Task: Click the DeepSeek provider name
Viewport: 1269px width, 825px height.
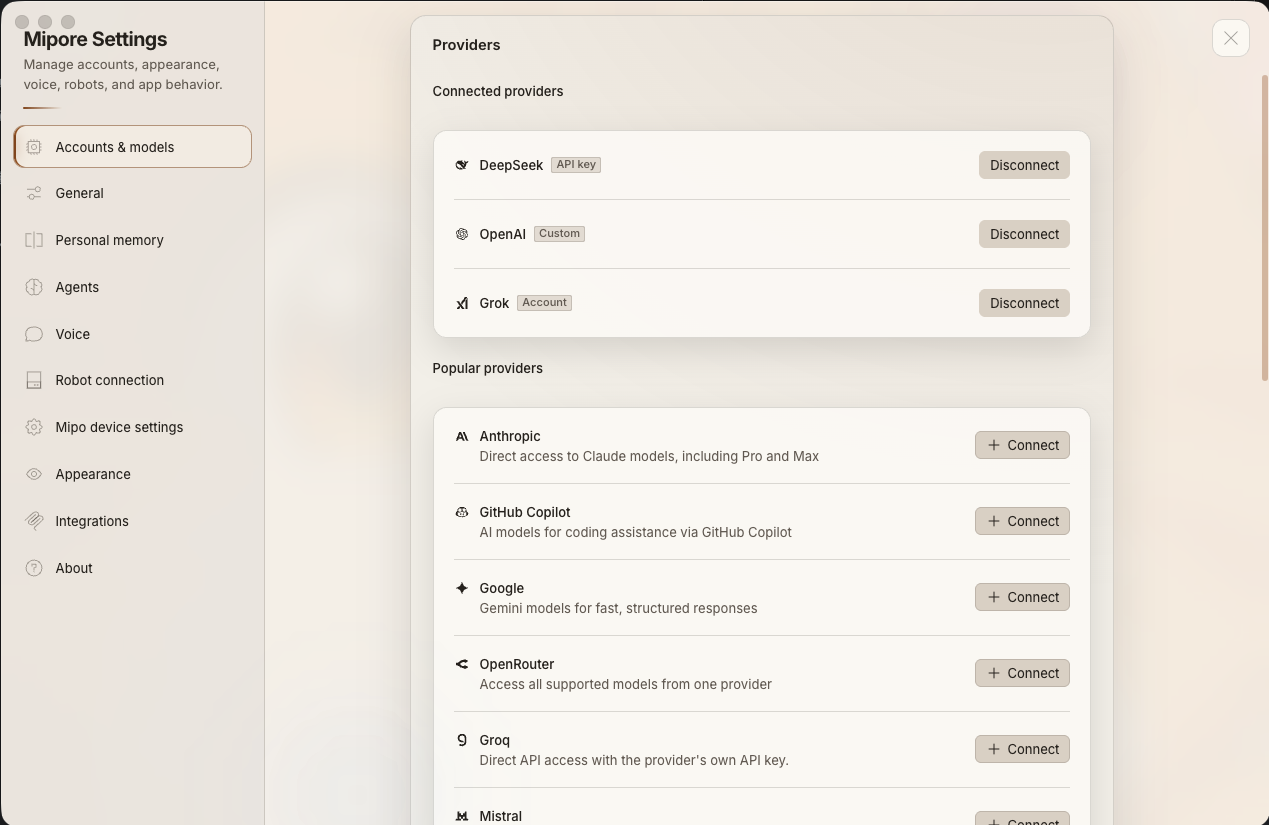Action: 511,165
